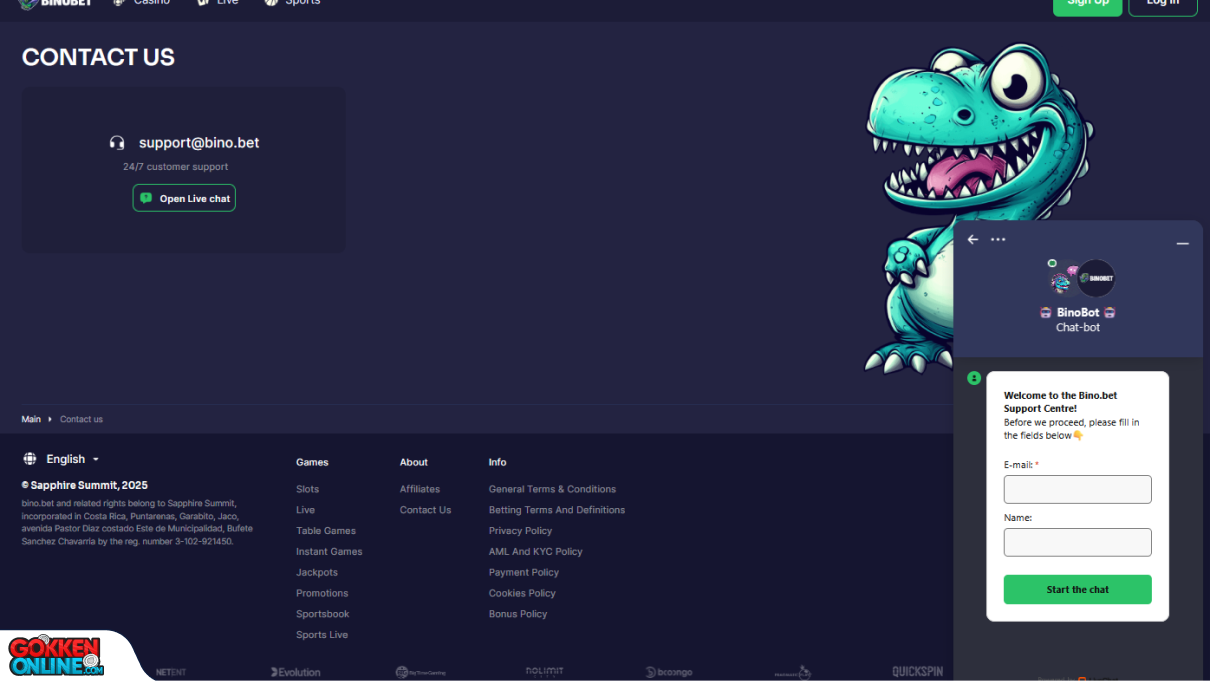Click the Info footer column heading

point(497,462)
